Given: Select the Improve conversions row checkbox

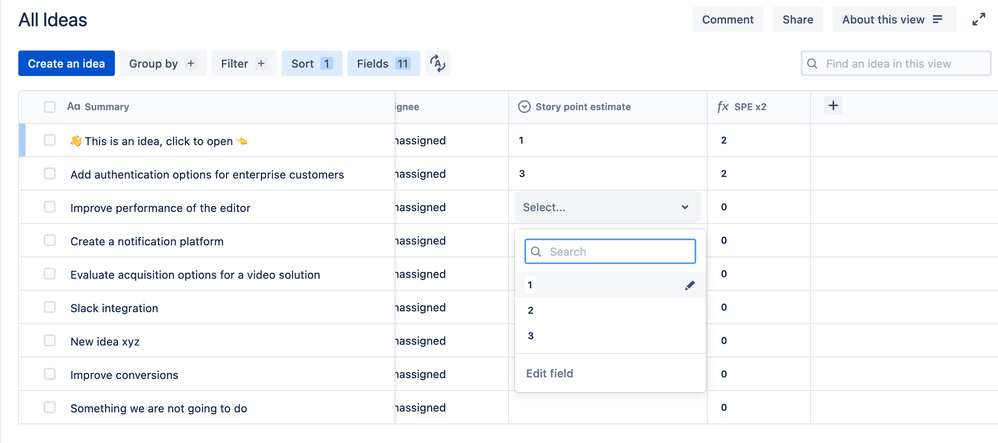Looking at the screenshot, I should 50,375.
